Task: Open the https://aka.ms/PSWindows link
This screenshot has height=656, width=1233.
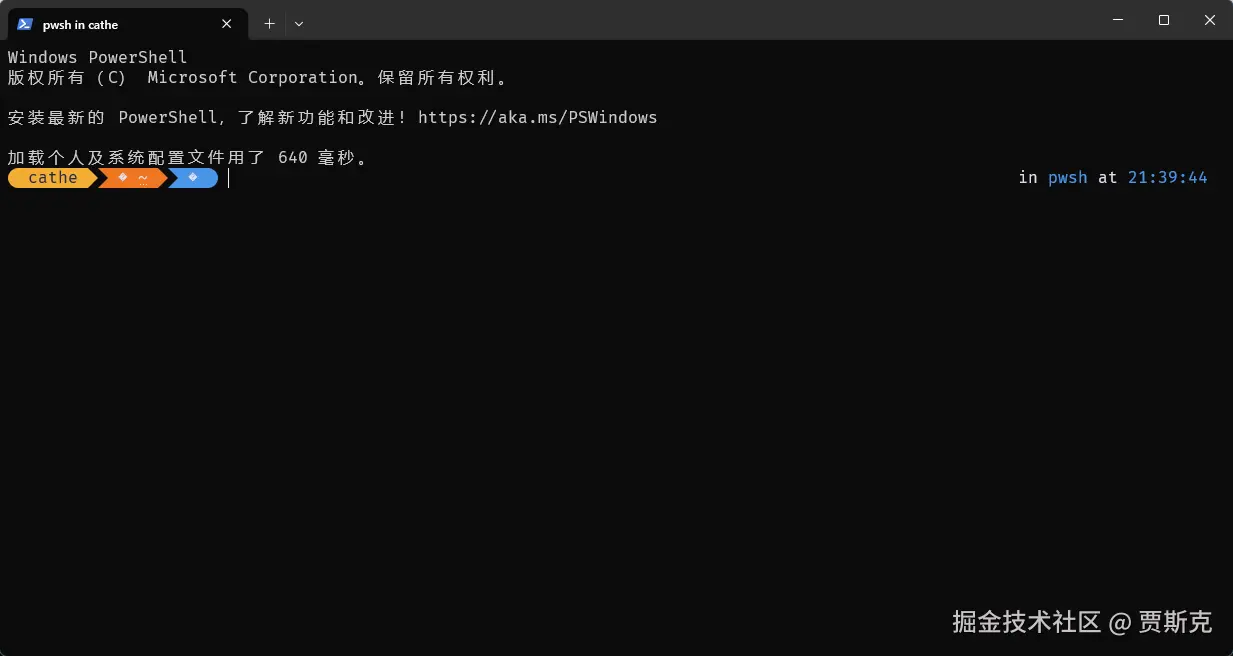Action: tap(537, 118)
